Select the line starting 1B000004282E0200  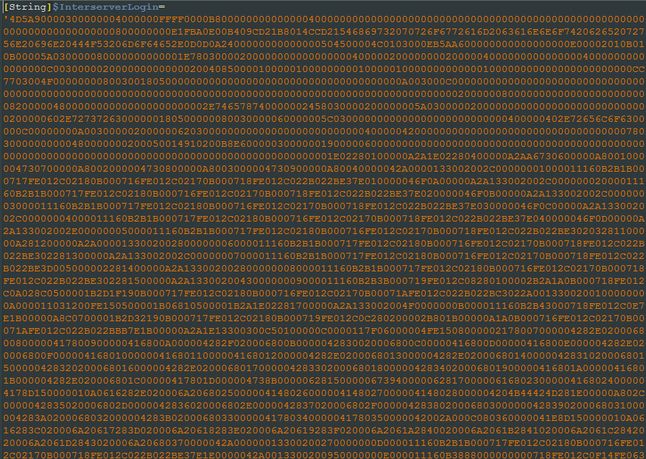(x=325, y=380)
